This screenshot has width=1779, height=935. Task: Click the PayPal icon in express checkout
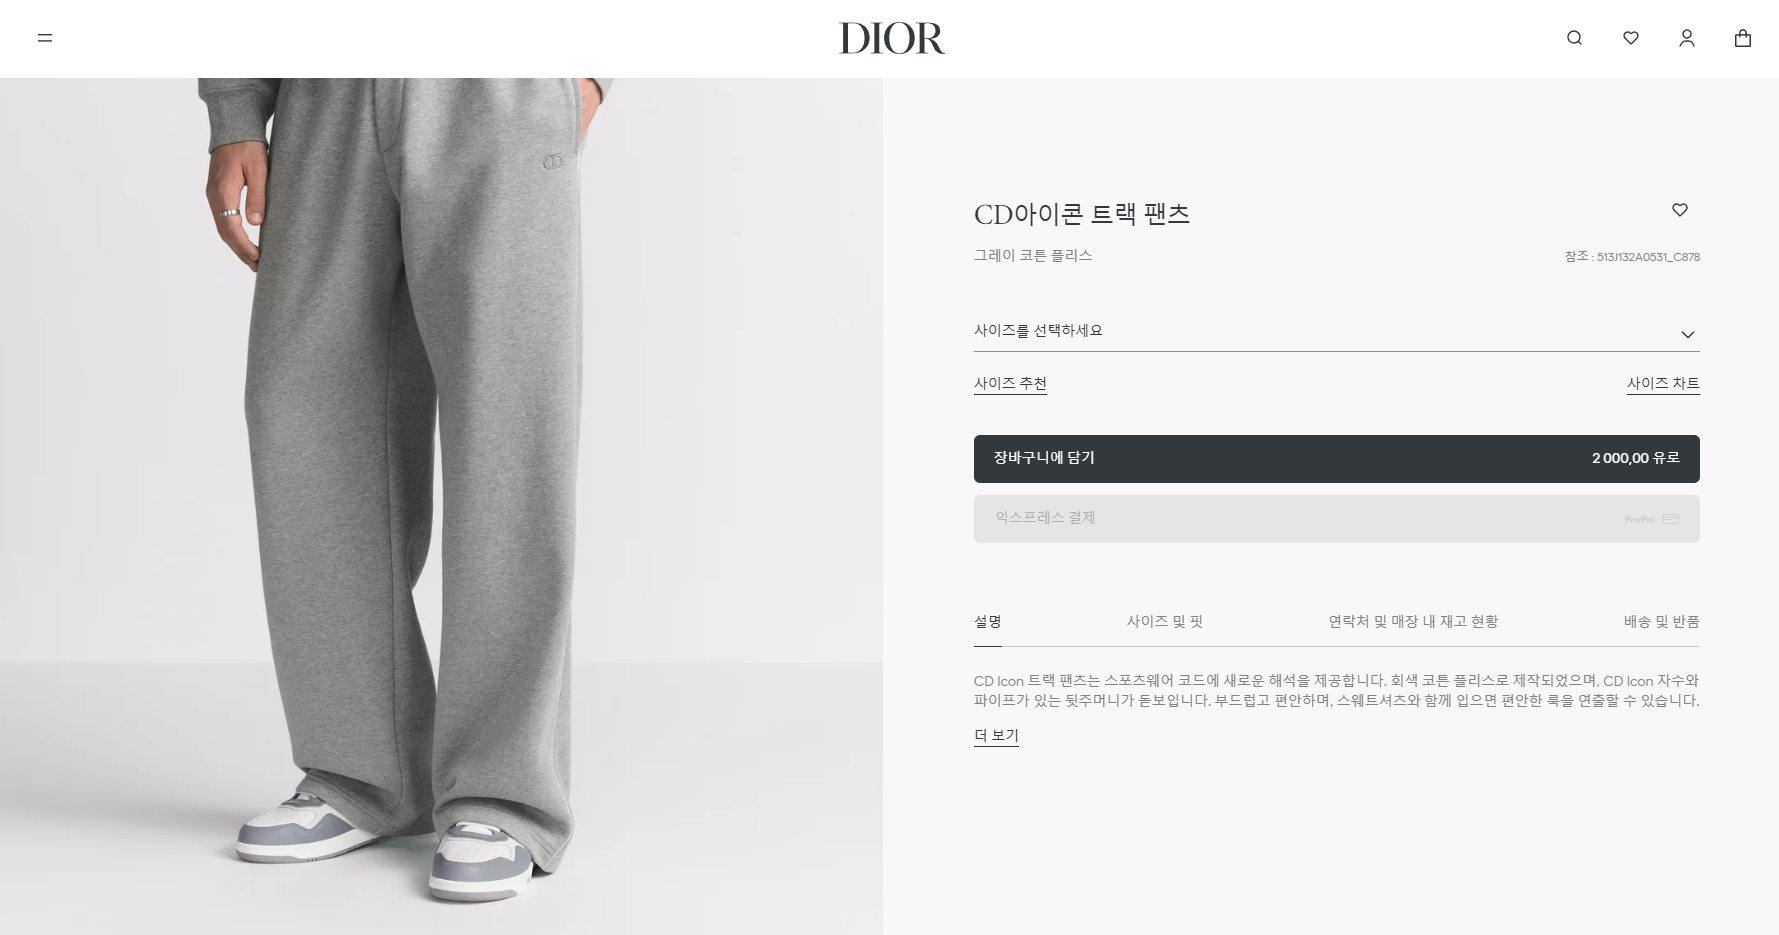[x=1639, y=519]
